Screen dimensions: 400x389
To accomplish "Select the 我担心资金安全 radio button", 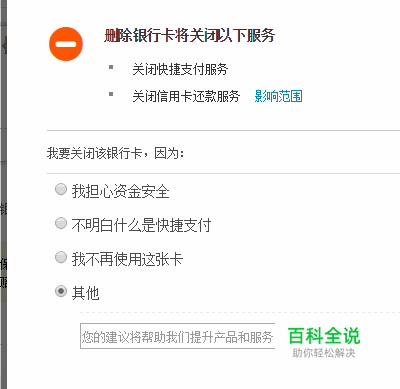I will point(61,189).
